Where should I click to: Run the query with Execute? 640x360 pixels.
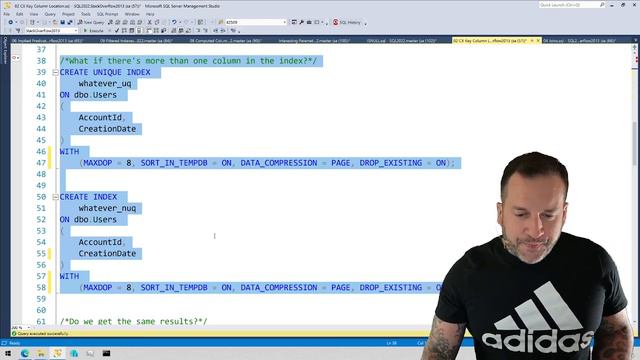pos(93,31)
